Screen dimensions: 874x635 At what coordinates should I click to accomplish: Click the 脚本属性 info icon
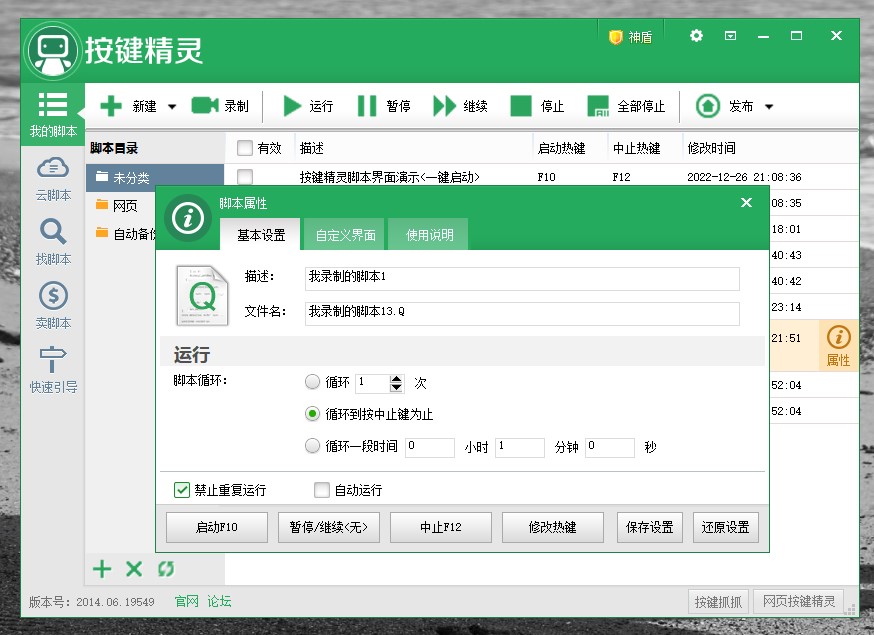188,218
